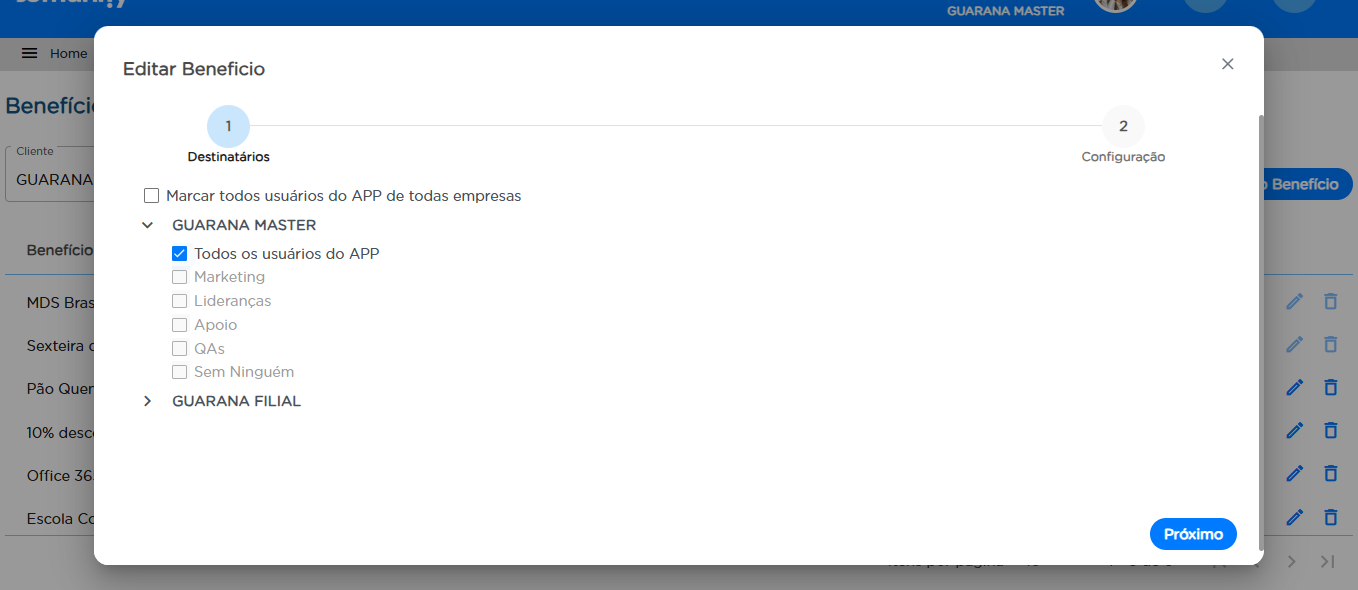The width and height of the screenshot is (1358, 590).
Task: Go to the last page of results
Action: coord(1327,562)
